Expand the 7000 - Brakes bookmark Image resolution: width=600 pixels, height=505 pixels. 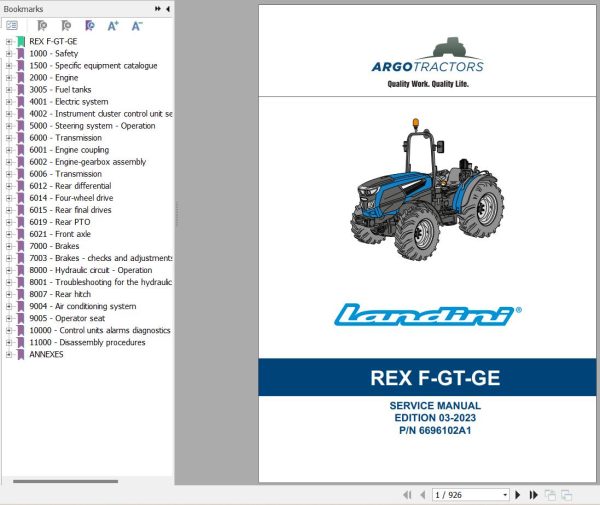[8, 246]
